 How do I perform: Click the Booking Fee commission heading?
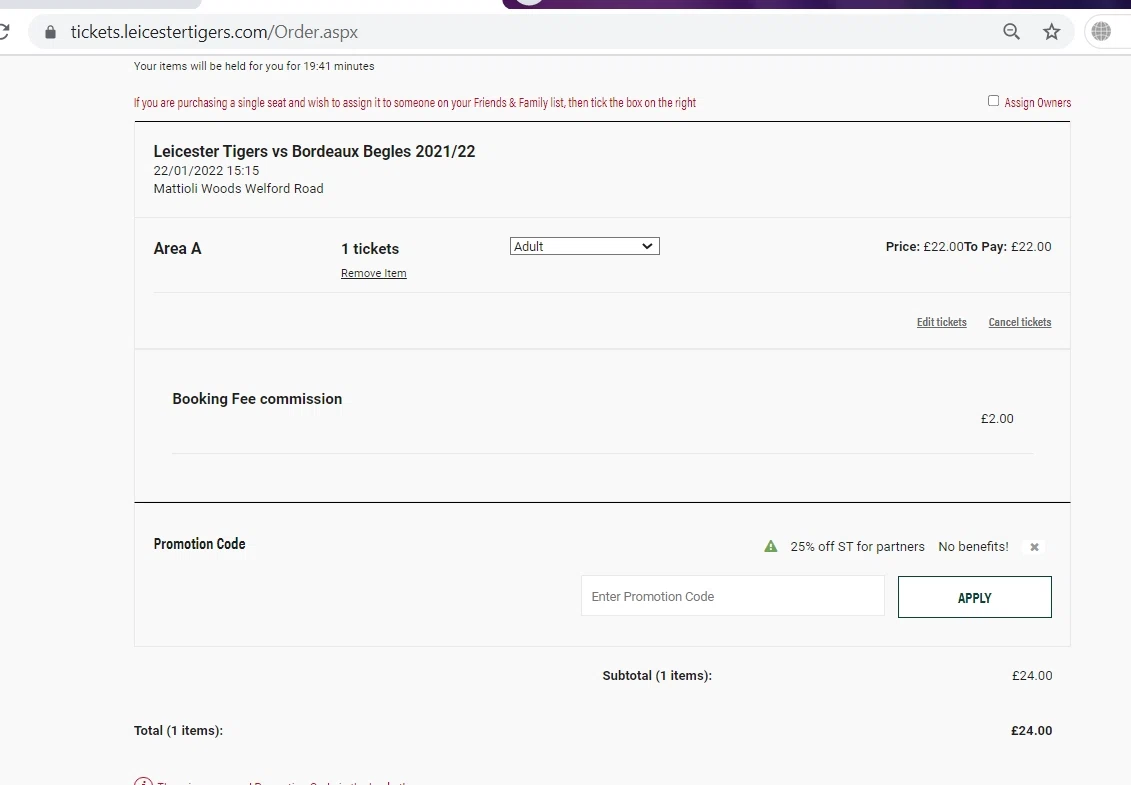pyautogui.click(x=258, y=399)
